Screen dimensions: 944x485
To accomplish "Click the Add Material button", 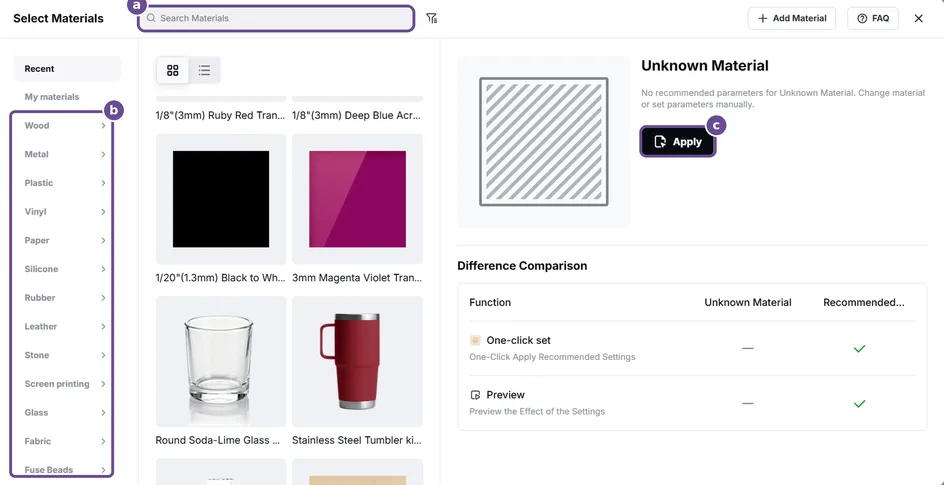I will 792,18.
